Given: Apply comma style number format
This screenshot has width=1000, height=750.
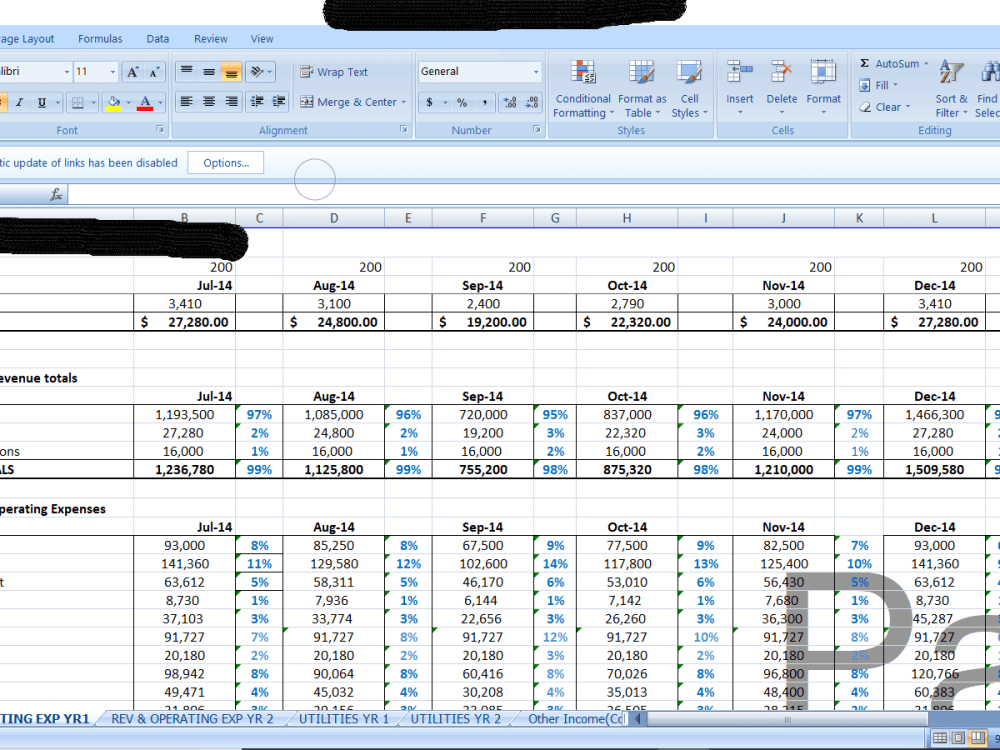Looking at the screenshot, I should pyautogui.click(x=485, y=102).
